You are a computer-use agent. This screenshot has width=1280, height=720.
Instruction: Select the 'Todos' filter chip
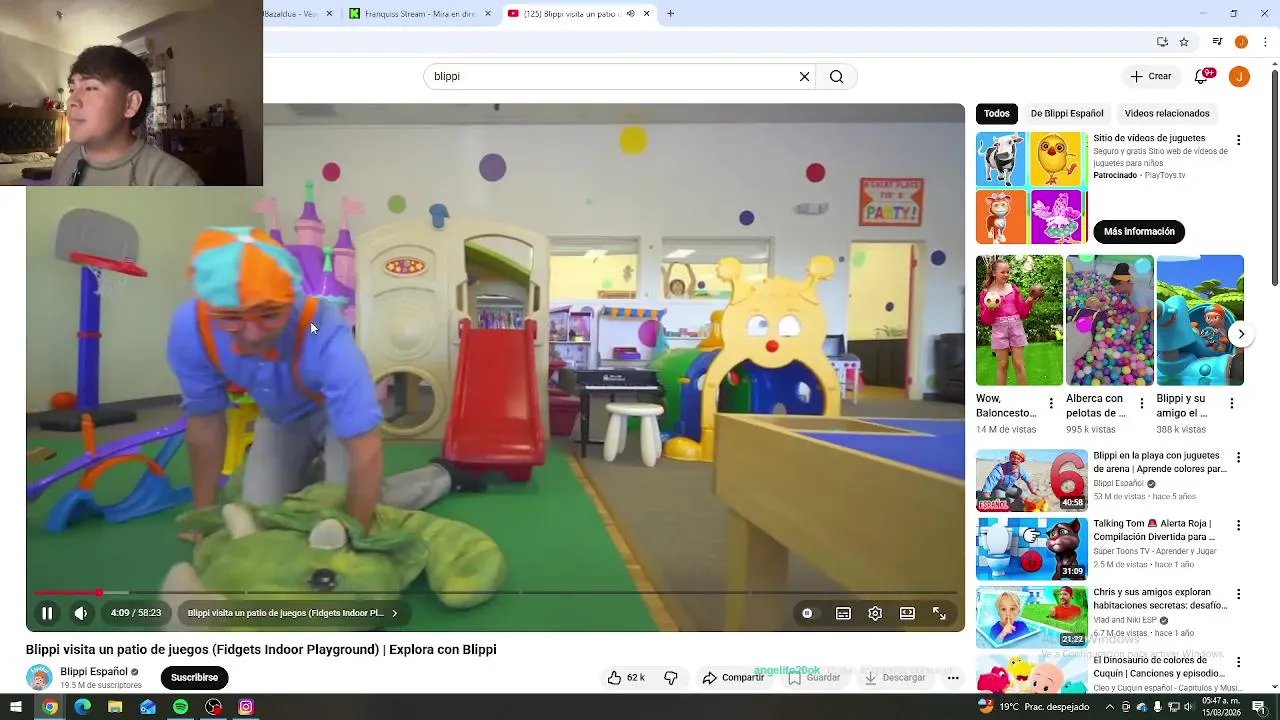pos(996,114)
